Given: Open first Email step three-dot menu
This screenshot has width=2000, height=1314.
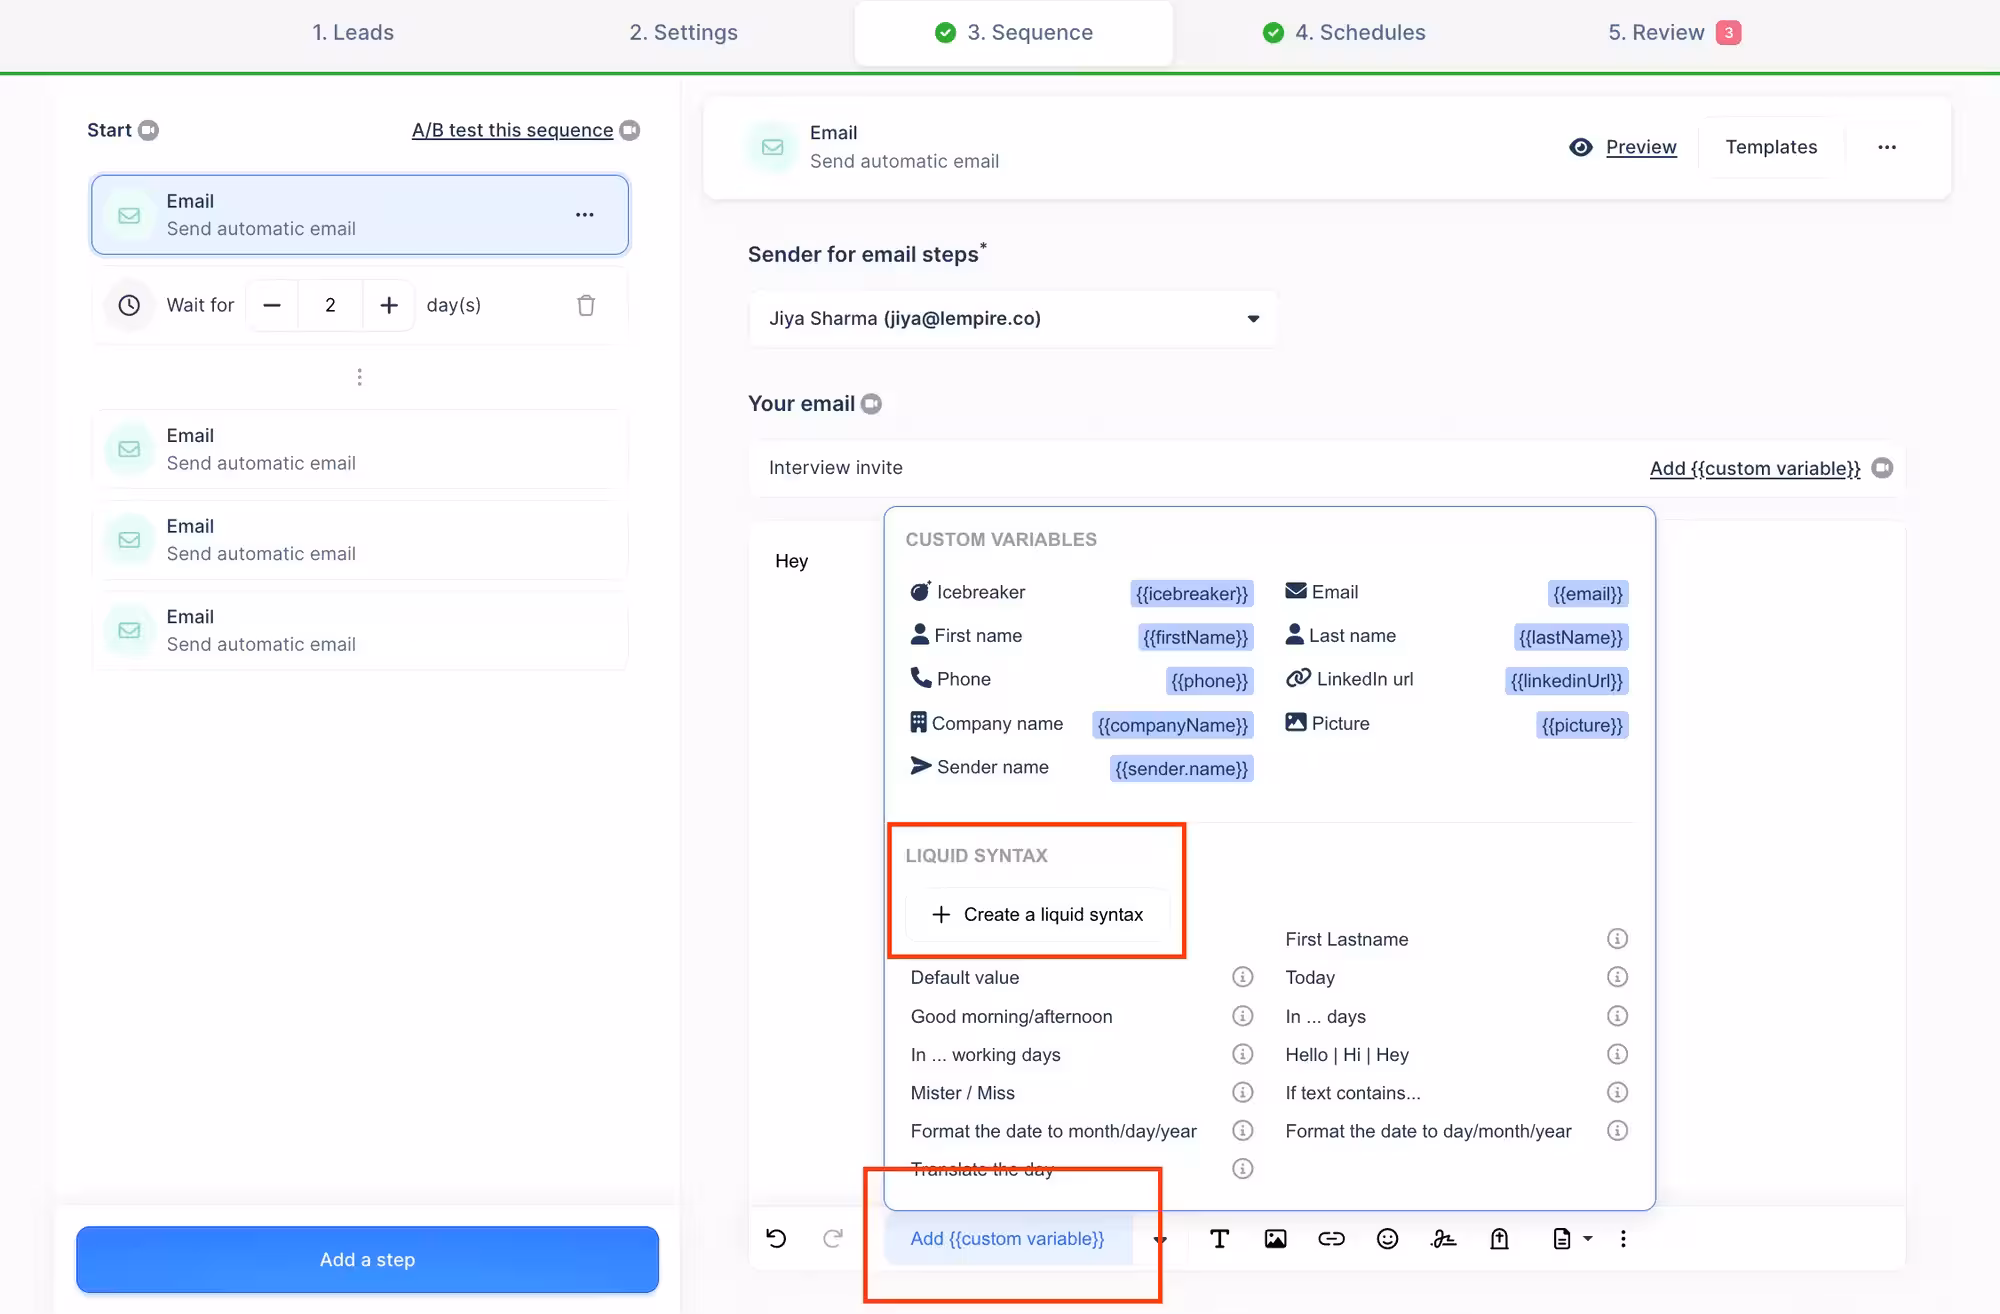Looking at the screenshot, I should click(585, 215).
